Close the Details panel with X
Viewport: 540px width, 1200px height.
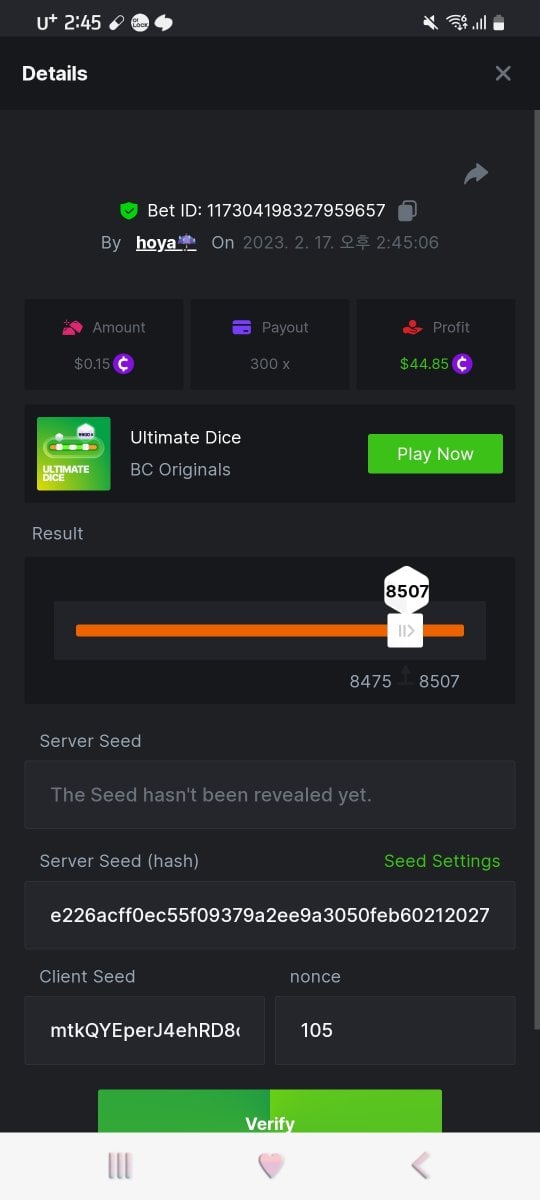tap(503, 73)
